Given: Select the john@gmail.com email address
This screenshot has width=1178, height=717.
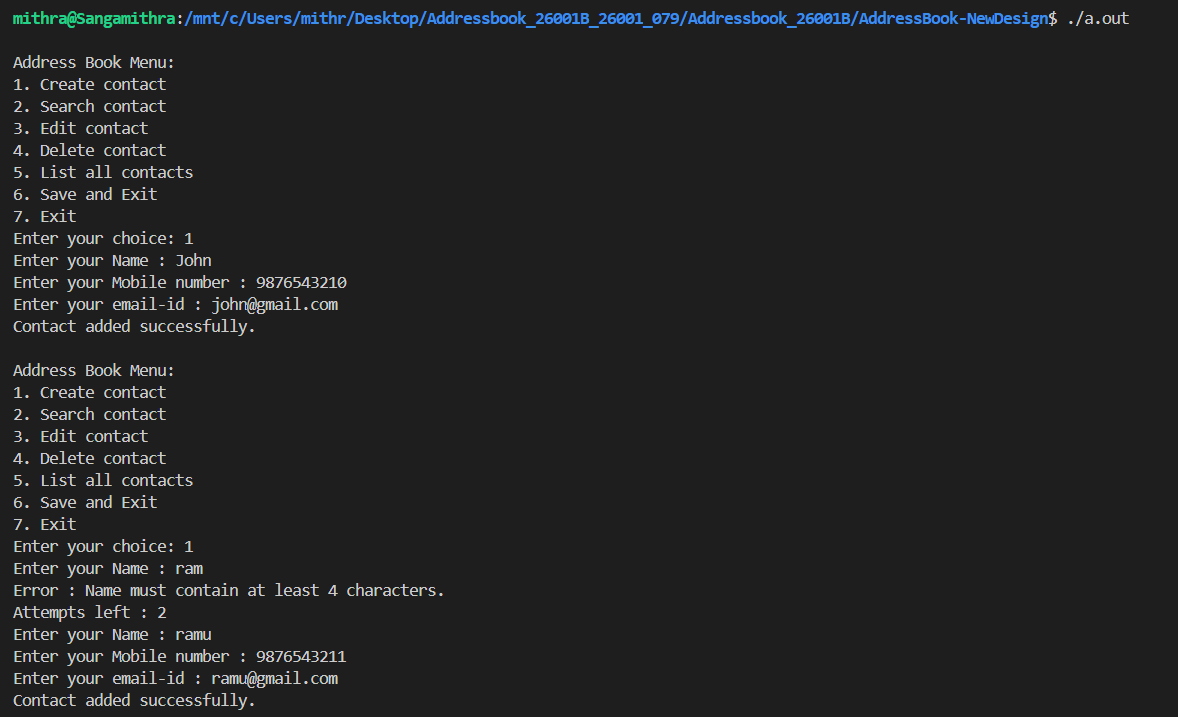Looking at the screenshot, I should [274, 304].
